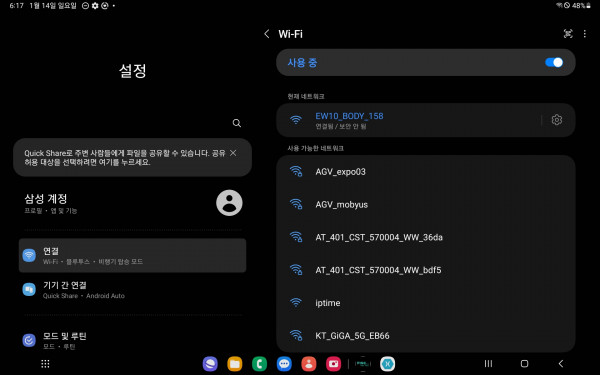Select the 연결 settings category
This screenshot has width=600, height=375.
coord(132,256)
